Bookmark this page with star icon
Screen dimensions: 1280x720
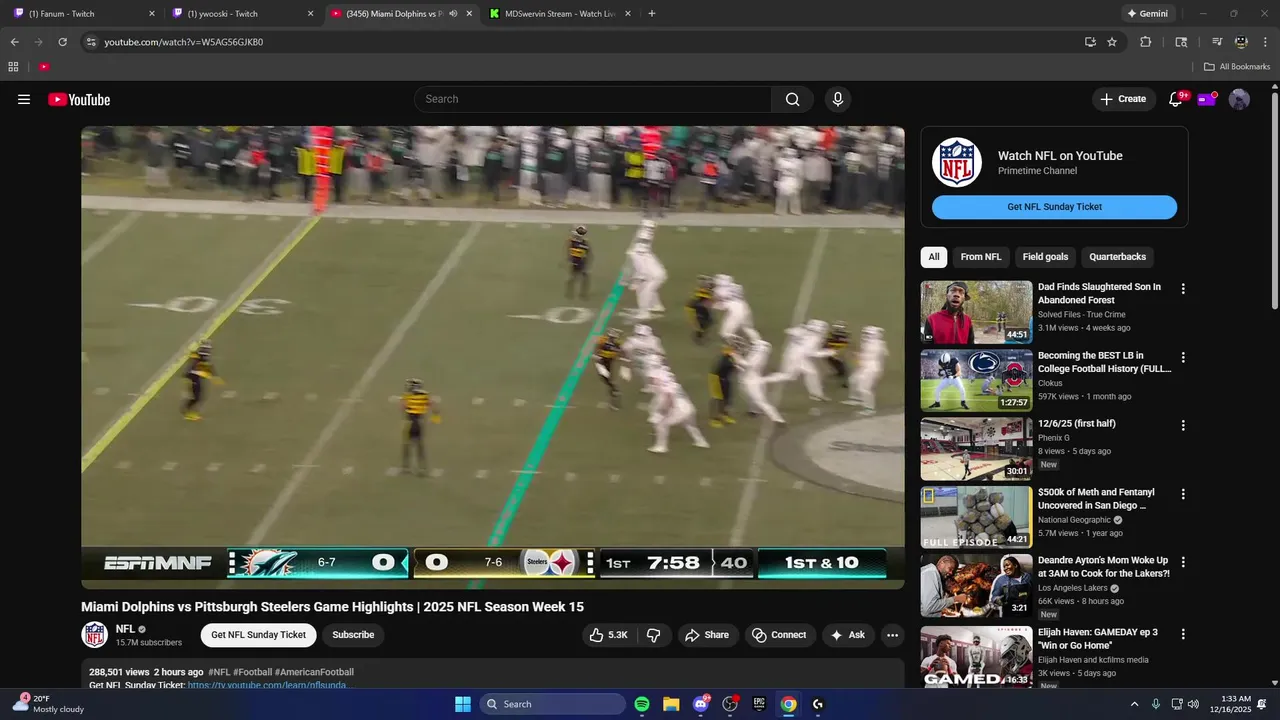pos(1112,42)
